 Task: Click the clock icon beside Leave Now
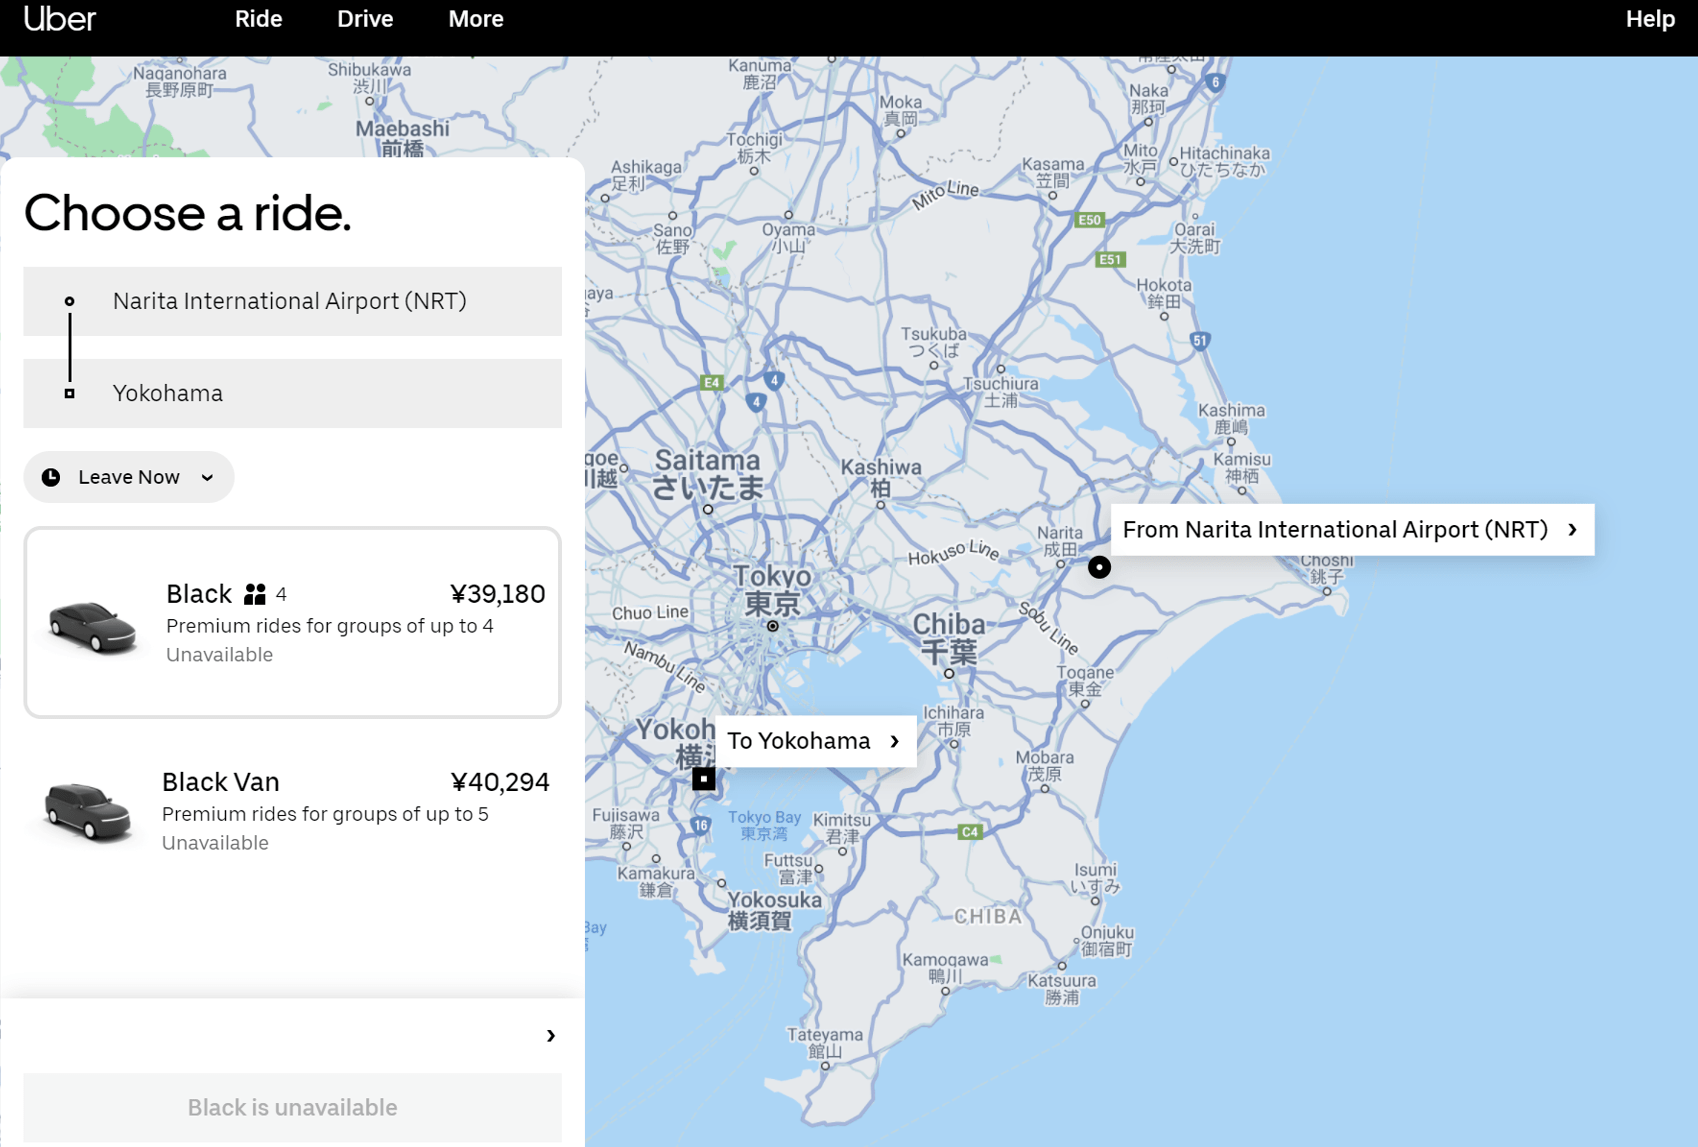pos(51,477)
